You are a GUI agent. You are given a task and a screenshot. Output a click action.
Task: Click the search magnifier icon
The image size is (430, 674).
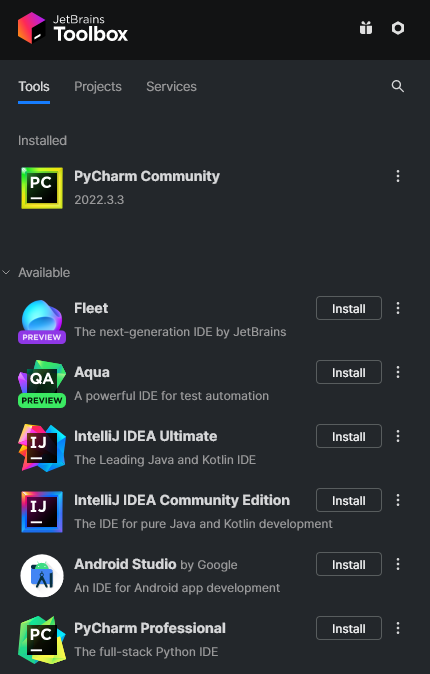(x=398, y=86)
